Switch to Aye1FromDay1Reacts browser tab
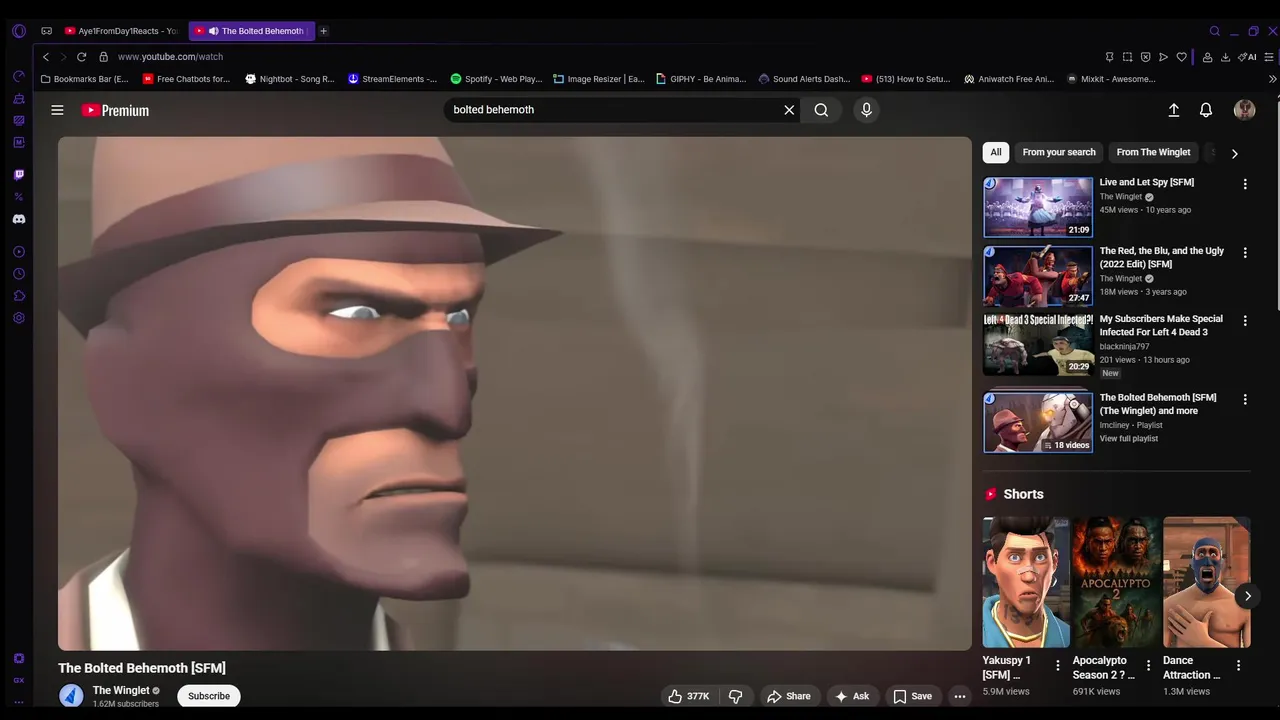 pyautogui.click(x=121, y=31)
